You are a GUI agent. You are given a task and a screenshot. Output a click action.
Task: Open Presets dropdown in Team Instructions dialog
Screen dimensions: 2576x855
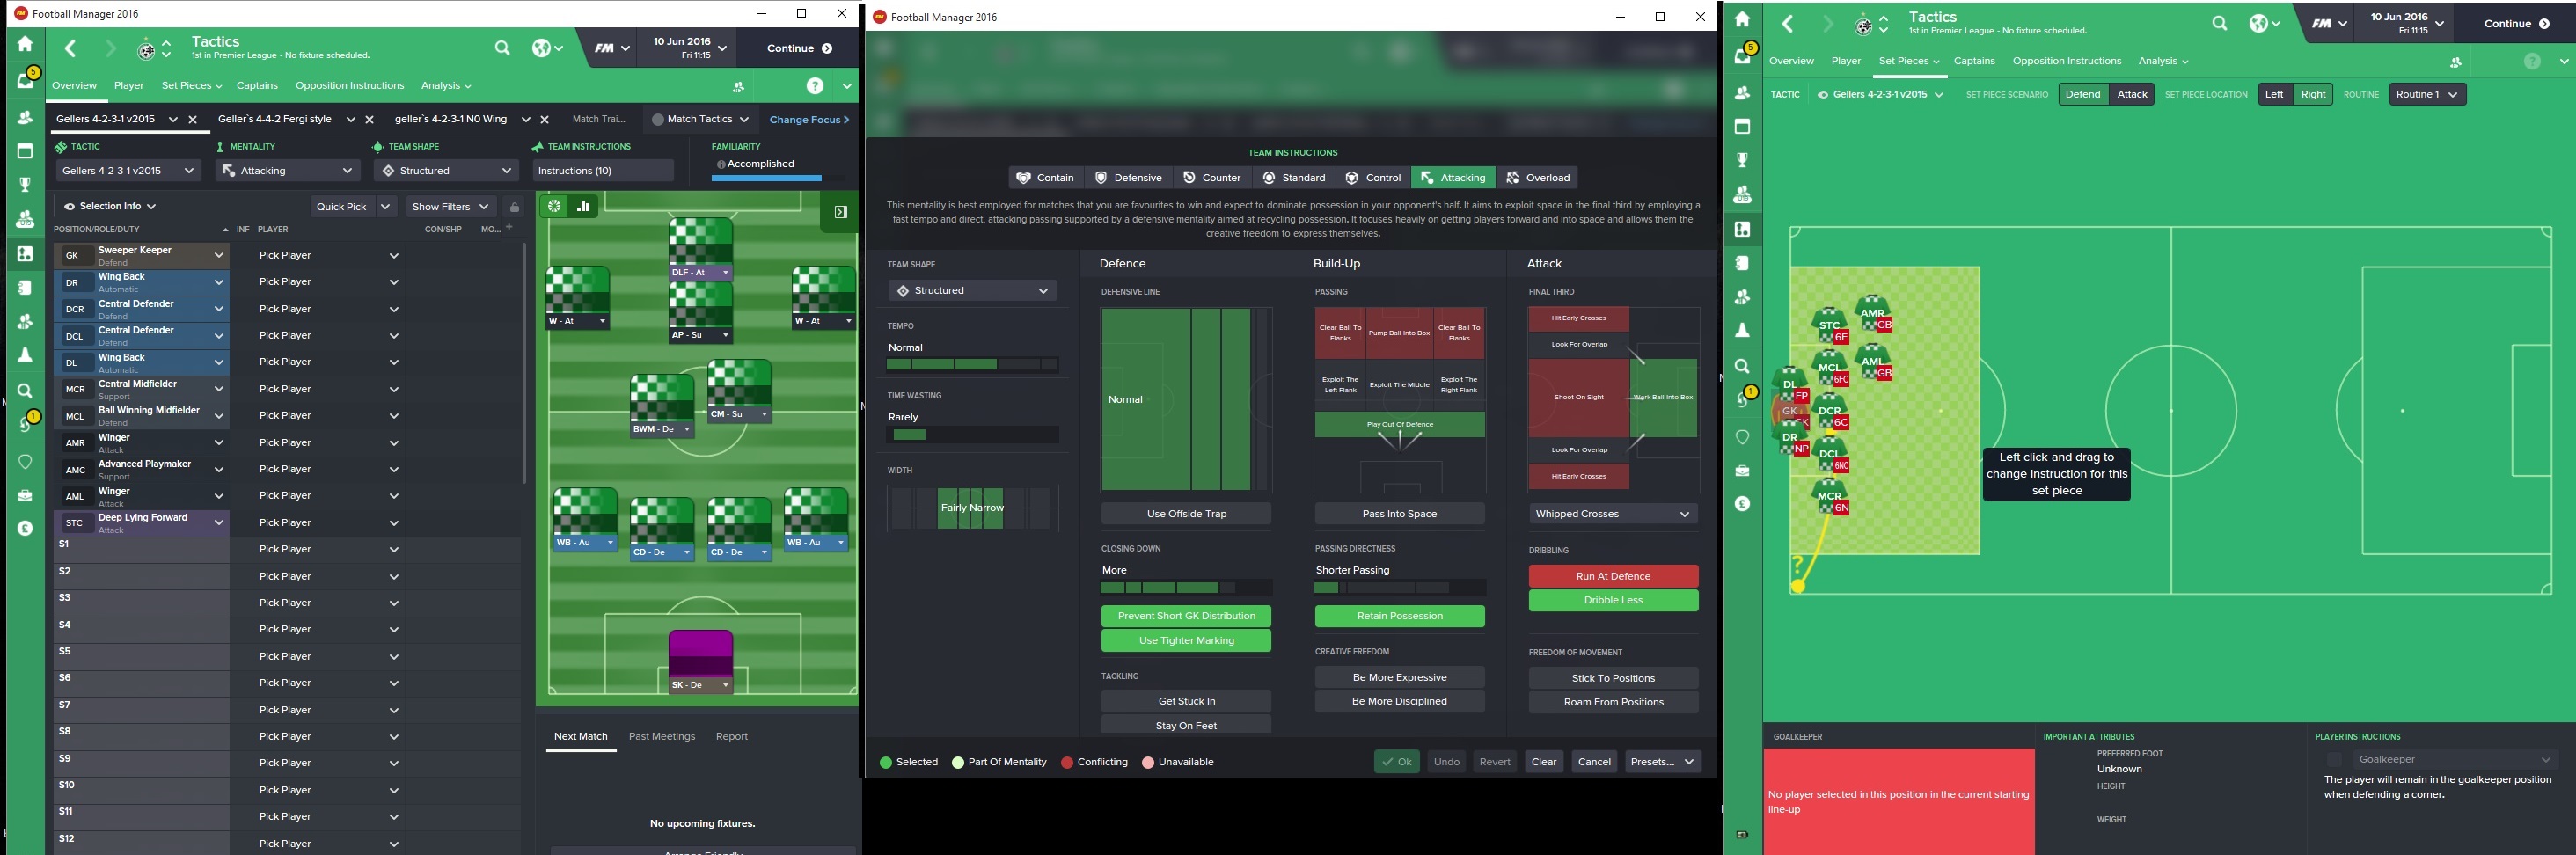click(1663, 762)
